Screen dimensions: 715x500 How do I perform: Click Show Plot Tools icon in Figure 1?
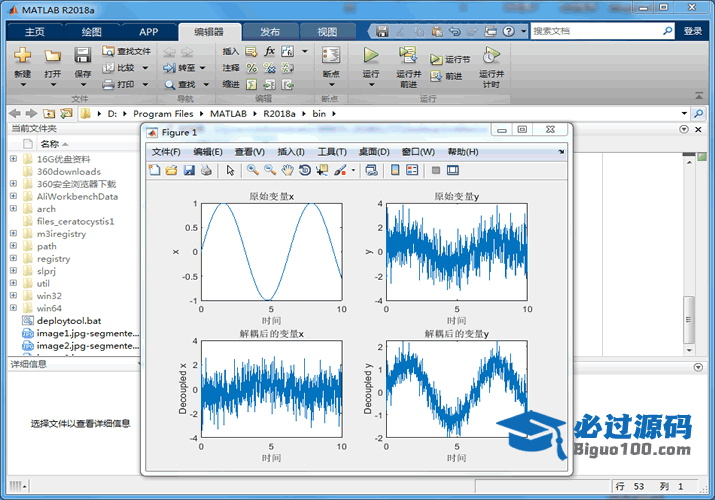pos(453,170)
